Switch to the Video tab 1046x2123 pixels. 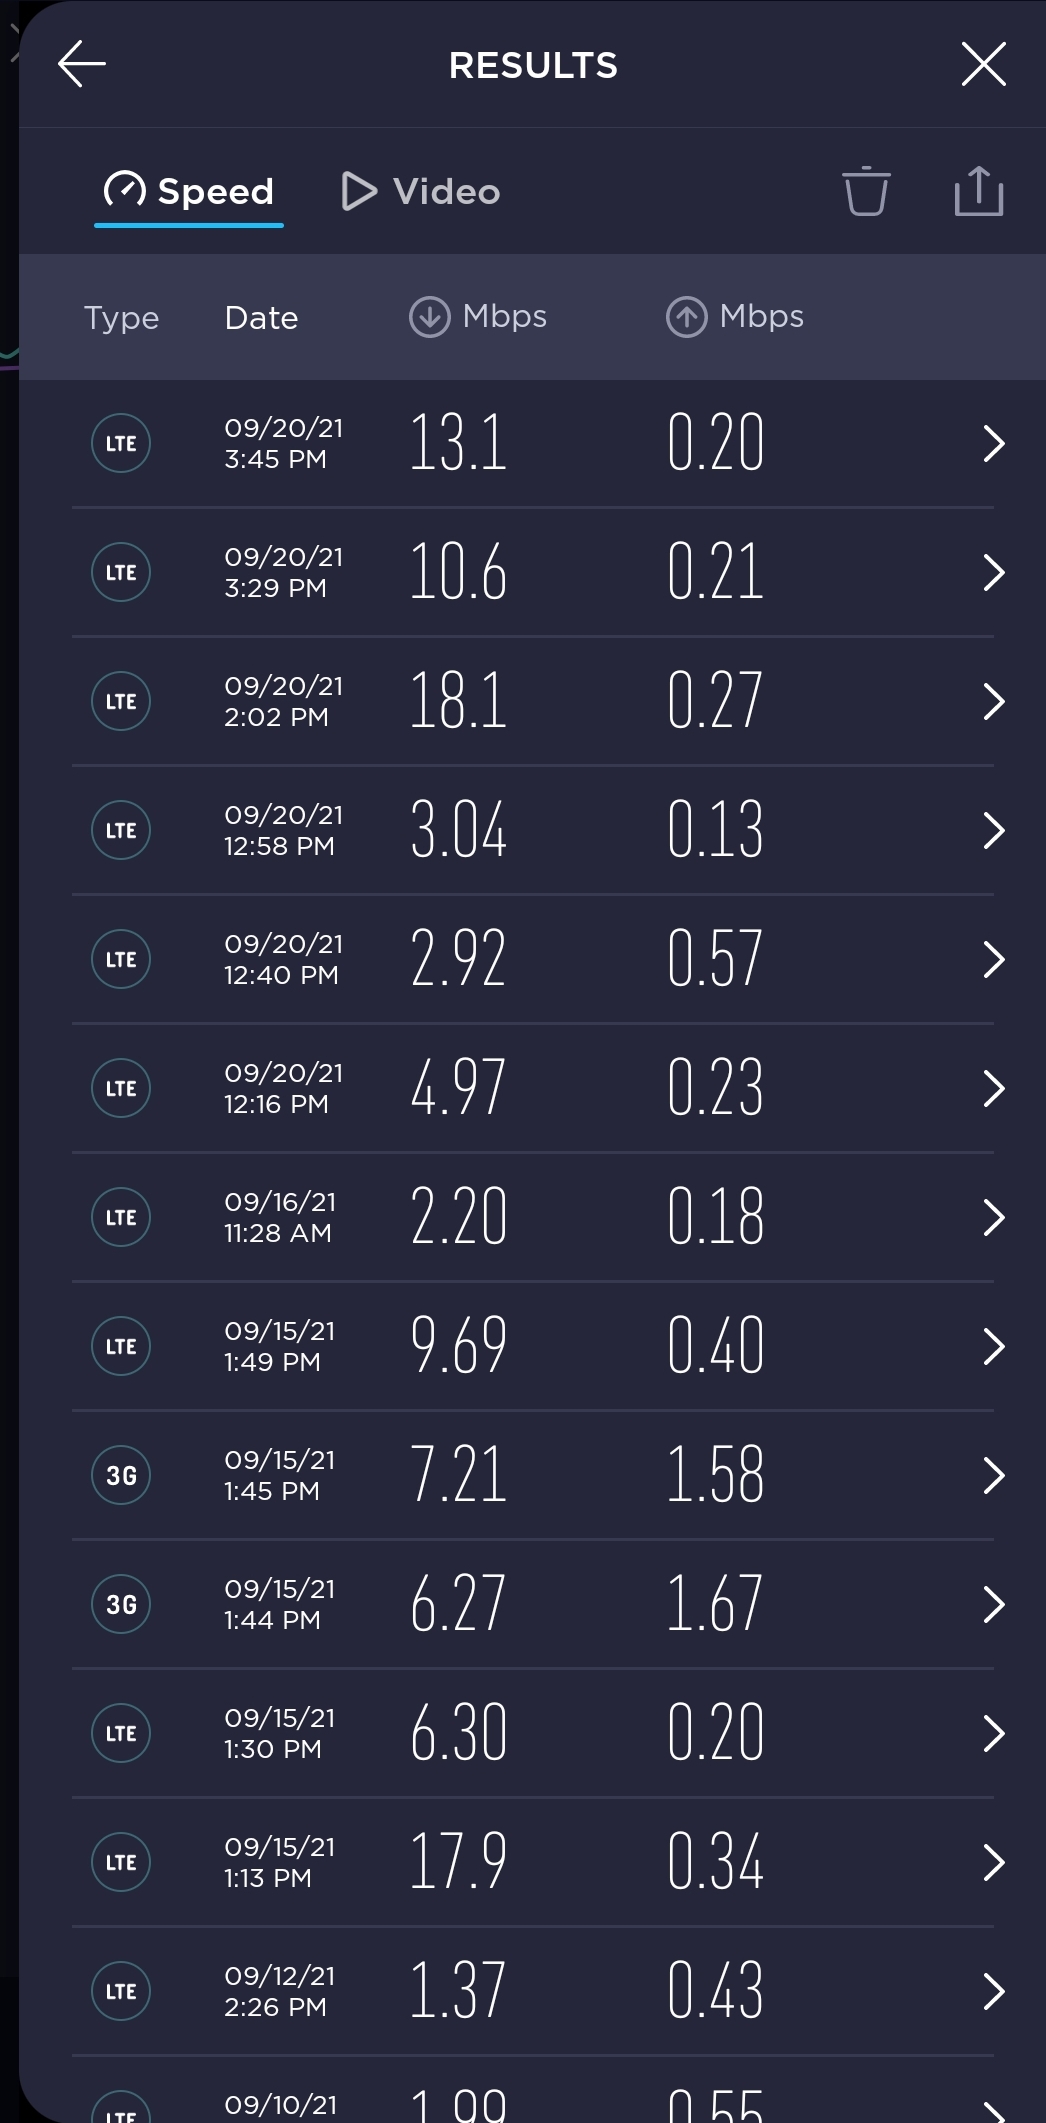pyautogui.click(x=421, y=191)
